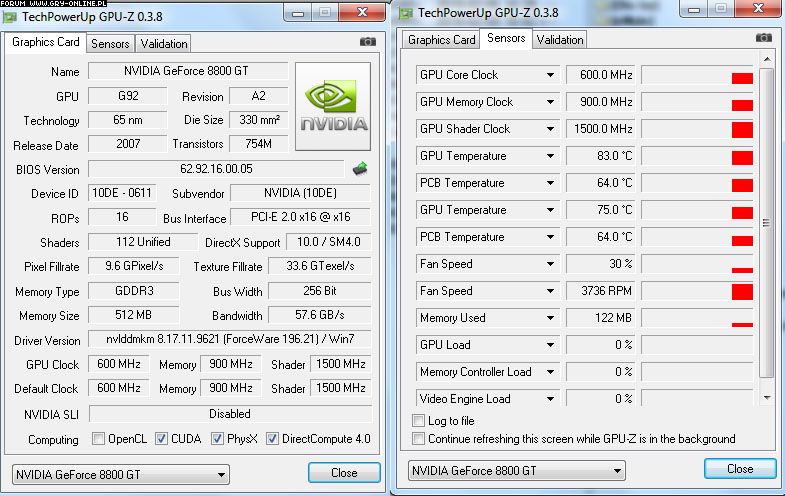Image resolution: width=785 pixels, height=496 pixels.
Task: Click the Name field NVIDIA GeForce 8800 GT
Action: click(188, 71)
